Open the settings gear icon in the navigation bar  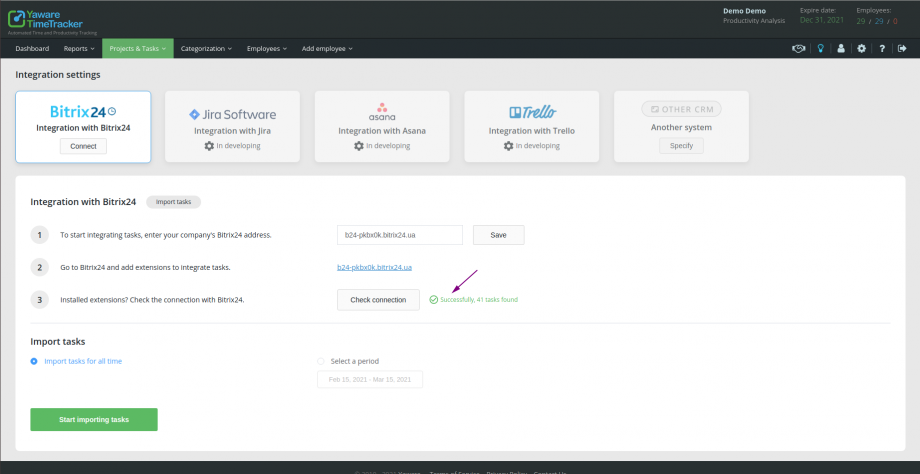click(861, 49)
